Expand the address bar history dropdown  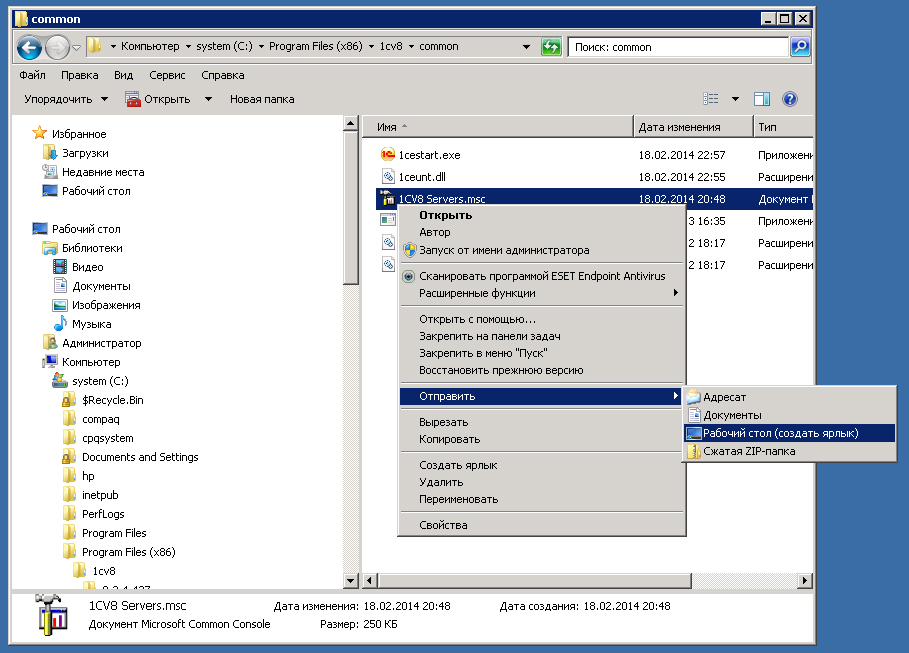click(x=526, y=47)
